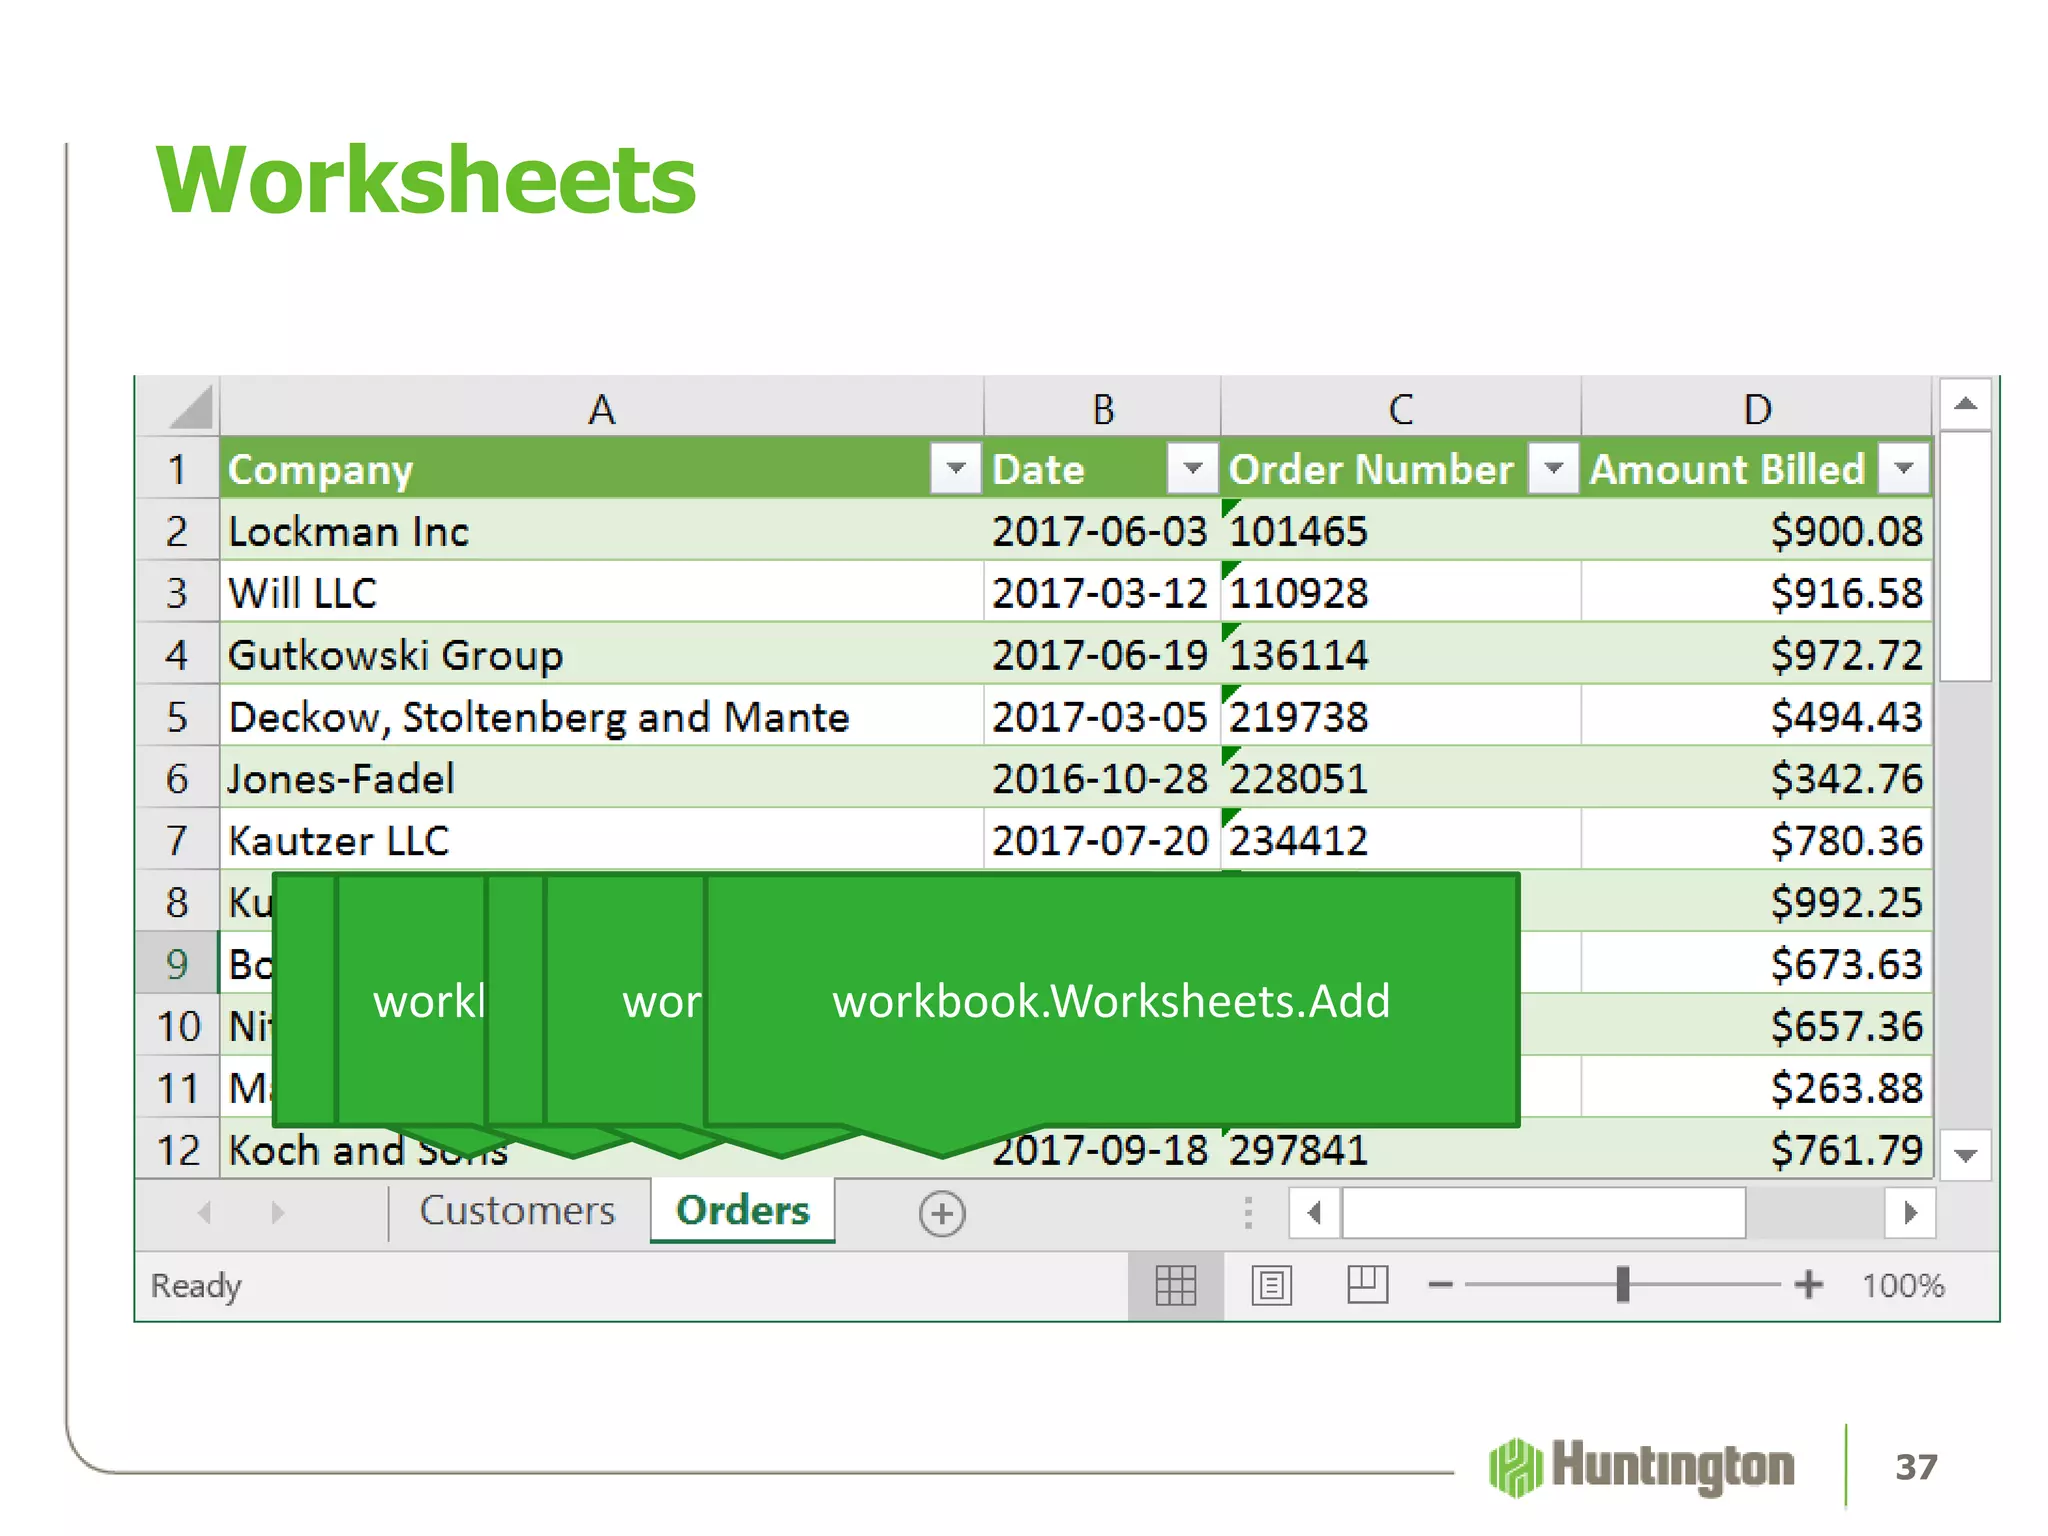
Task: Select row 1 header
Action: (x=177, y=469)
